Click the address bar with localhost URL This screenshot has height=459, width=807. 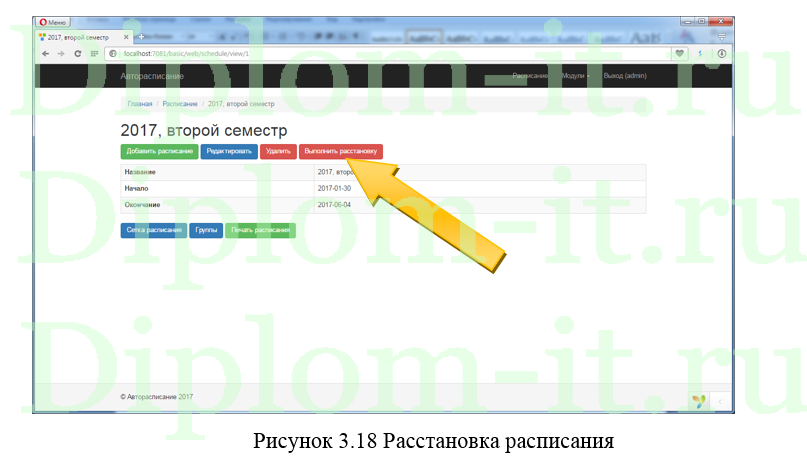coord(389,54)
